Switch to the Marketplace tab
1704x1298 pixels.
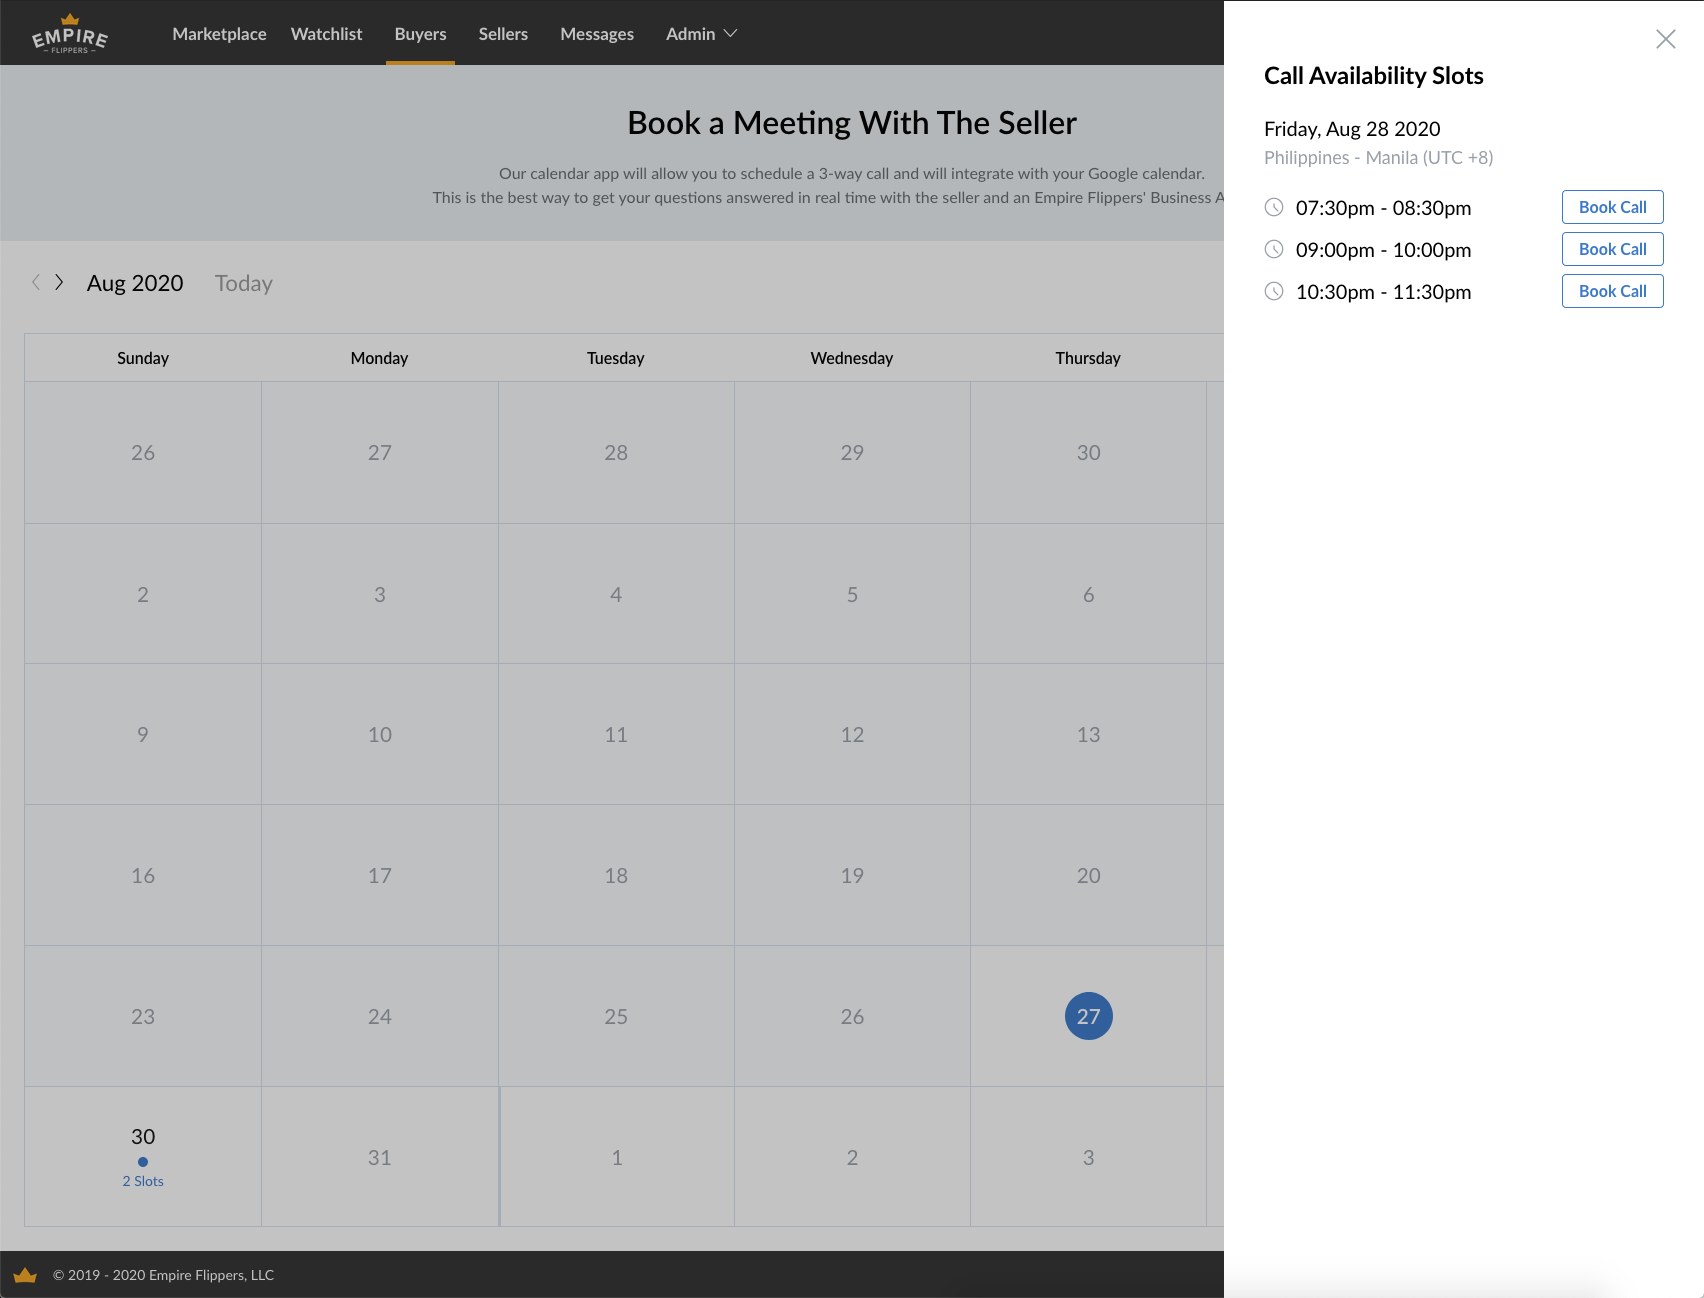pyautogui.click(x=219, y=33)
